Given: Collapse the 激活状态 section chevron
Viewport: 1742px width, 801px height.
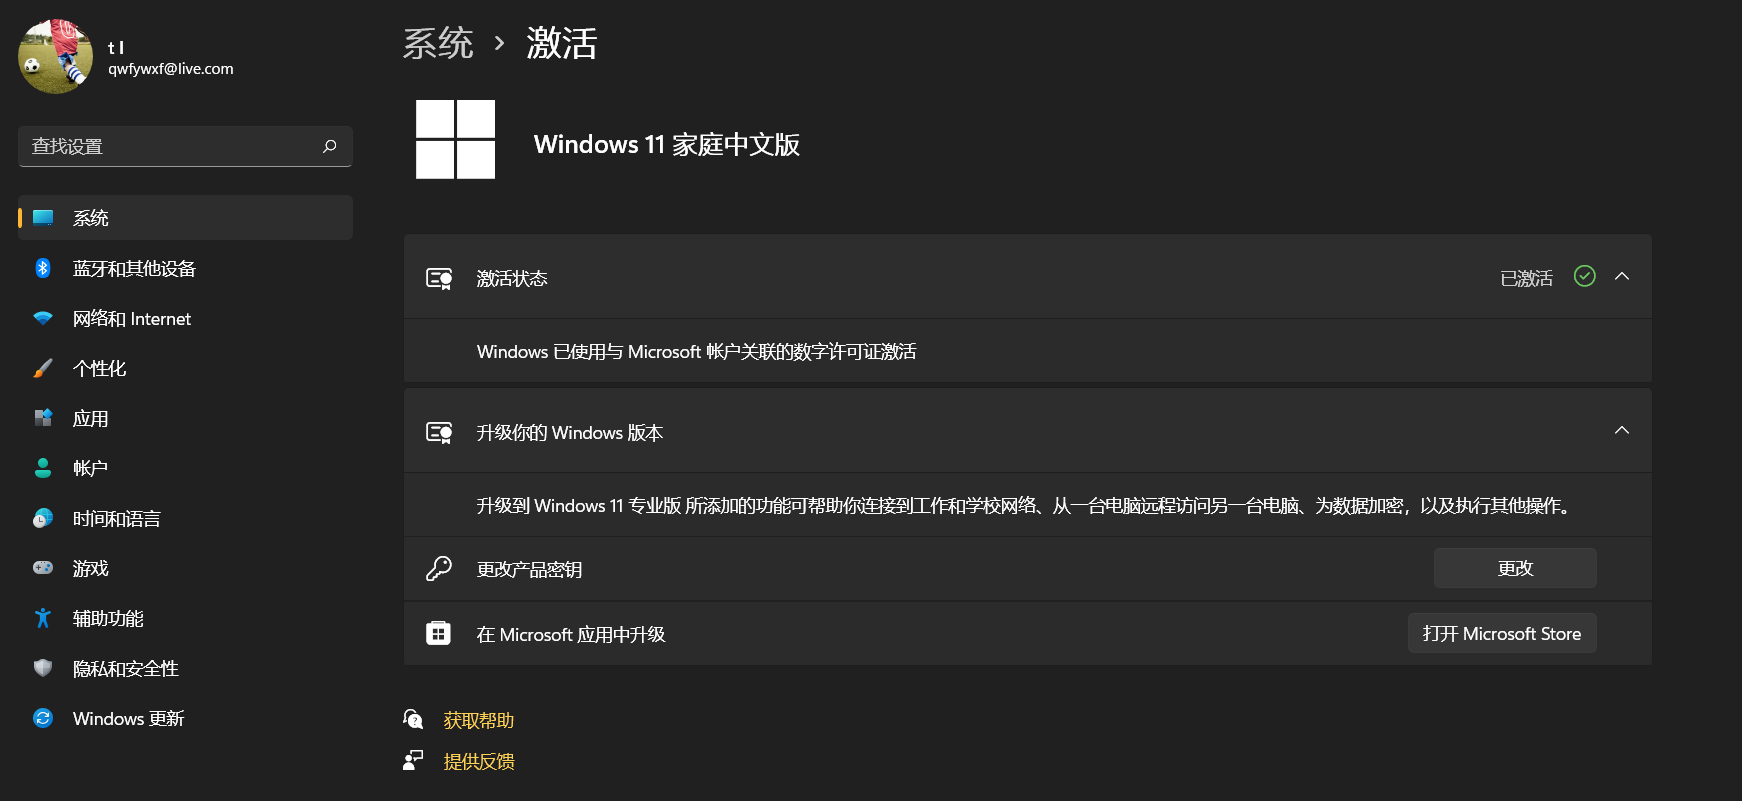Looking at the screenshot, I should tap(1622, 276).
